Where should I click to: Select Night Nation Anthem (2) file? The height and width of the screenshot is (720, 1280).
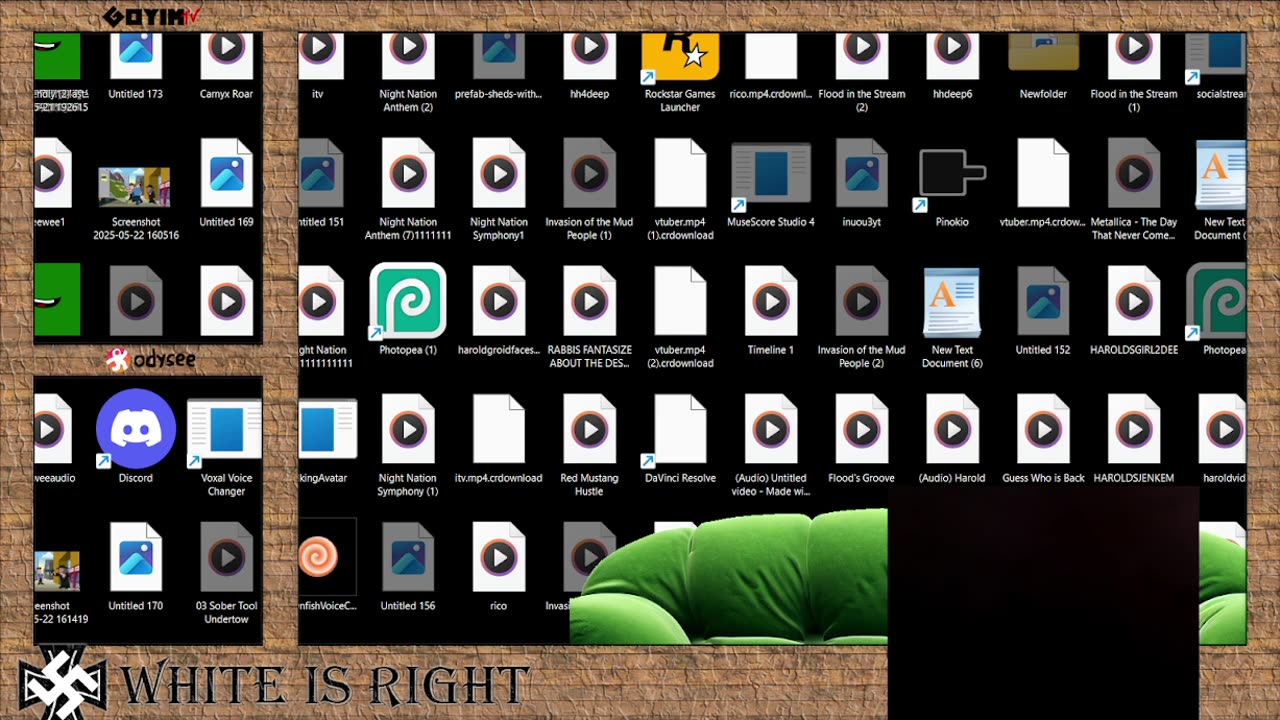[408, 55]
